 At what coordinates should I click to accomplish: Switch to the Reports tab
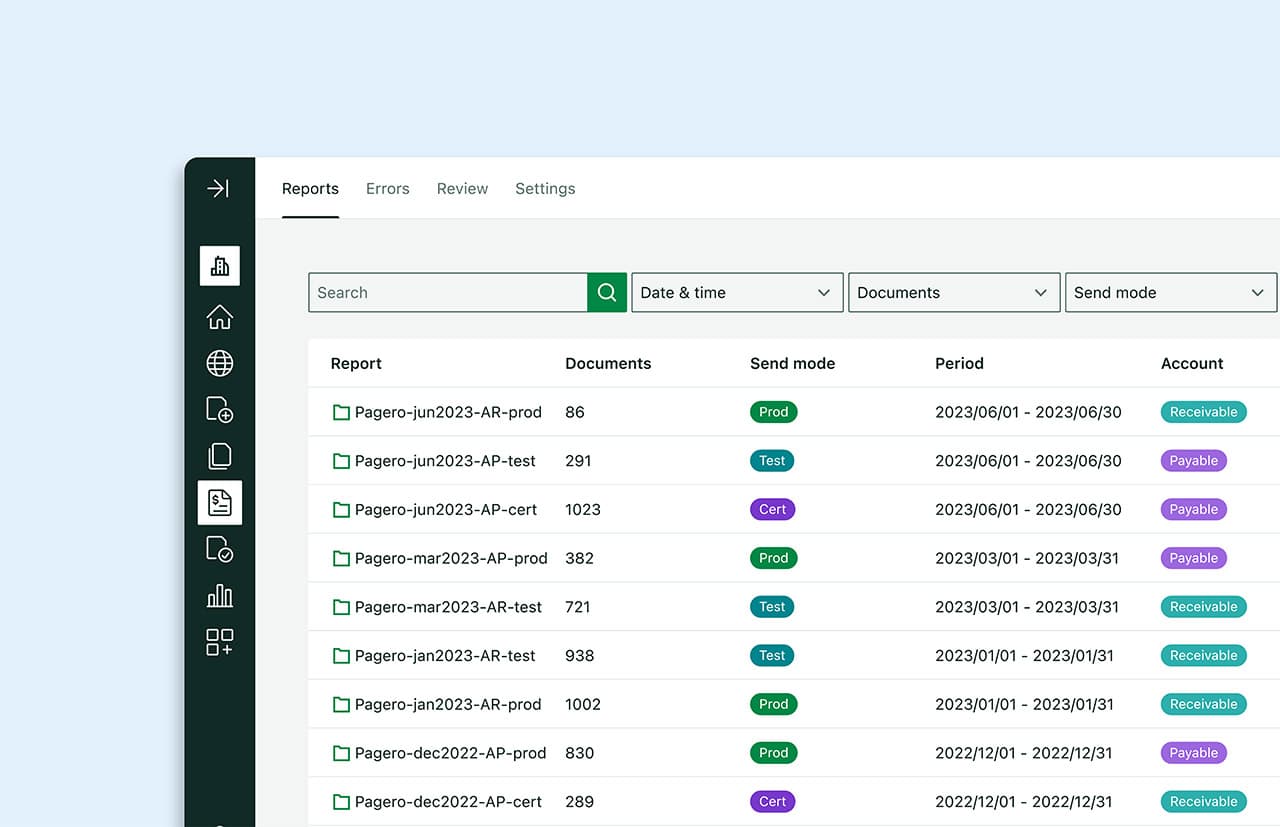[x=310, y=188]
